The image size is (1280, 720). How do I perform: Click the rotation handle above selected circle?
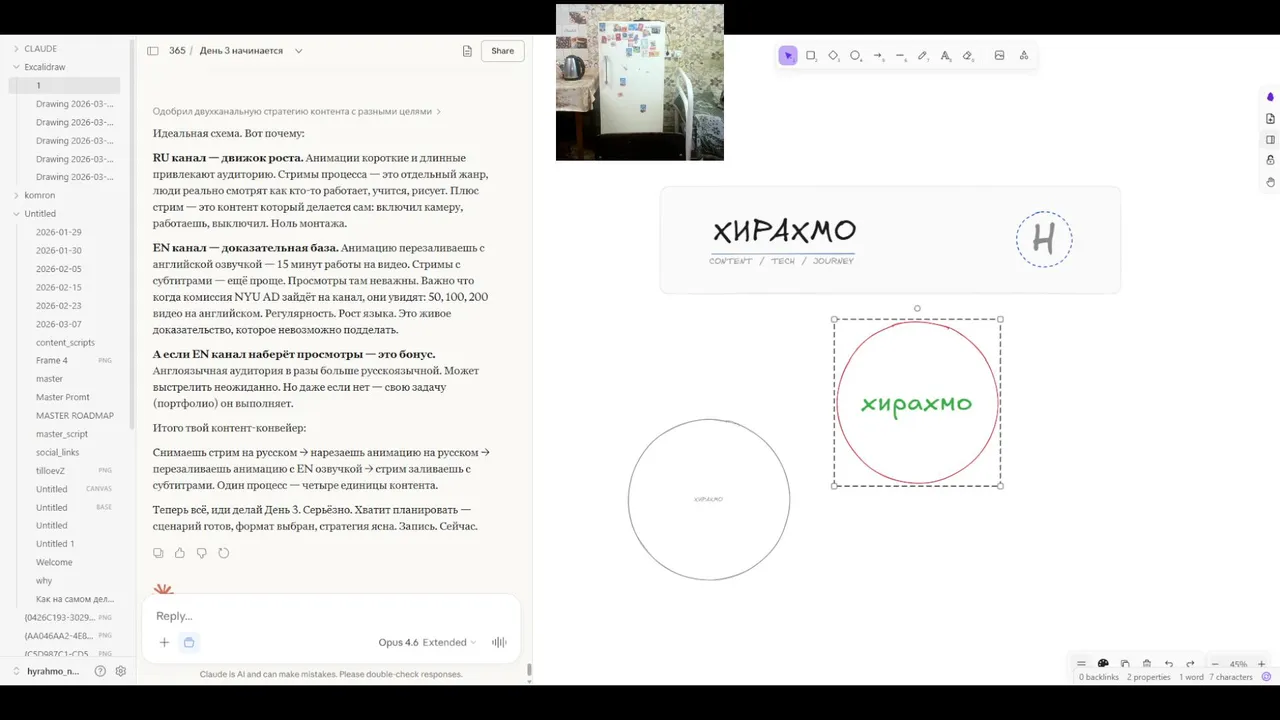pyautogui.click(x=917, y=308)
